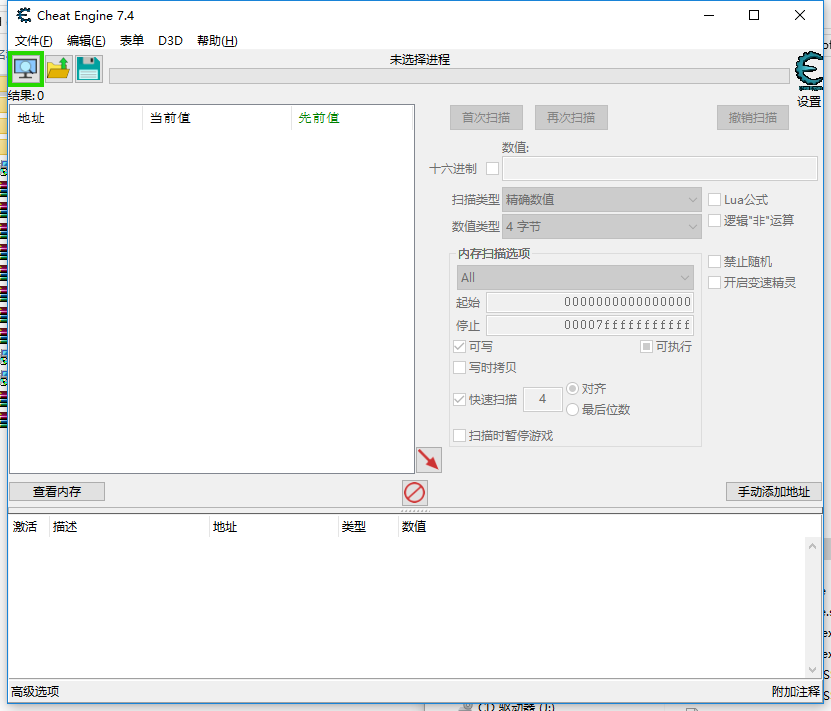Open the memory region All dropdown
Viewport: 831px width, 711px height.
click(x=575, y=278)
